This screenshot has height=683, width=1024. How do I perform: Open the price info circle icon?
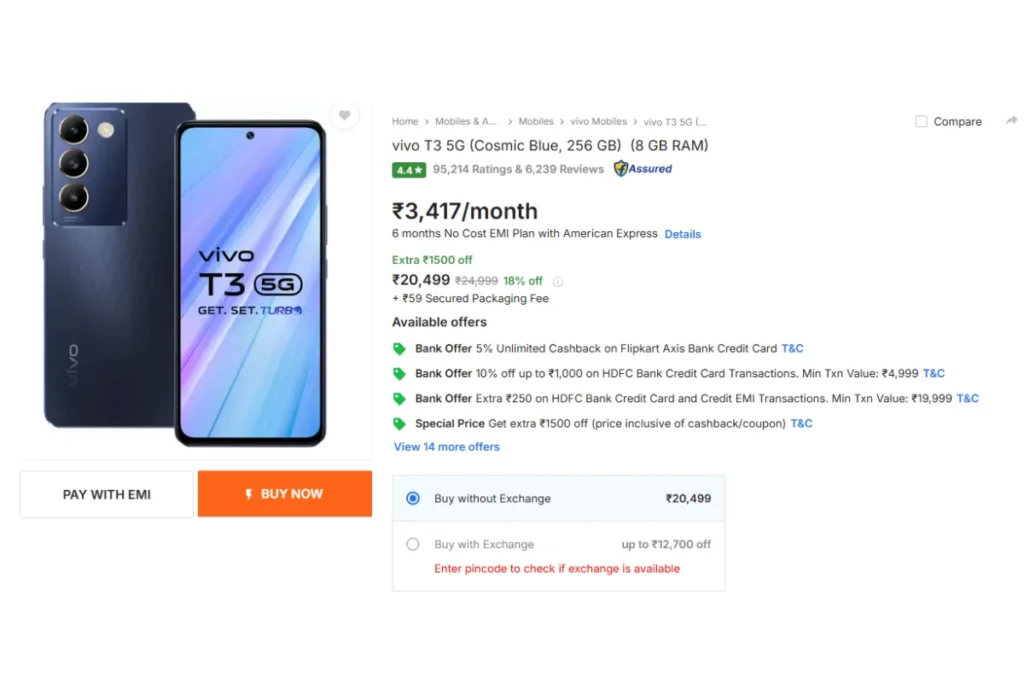point(558,281)
